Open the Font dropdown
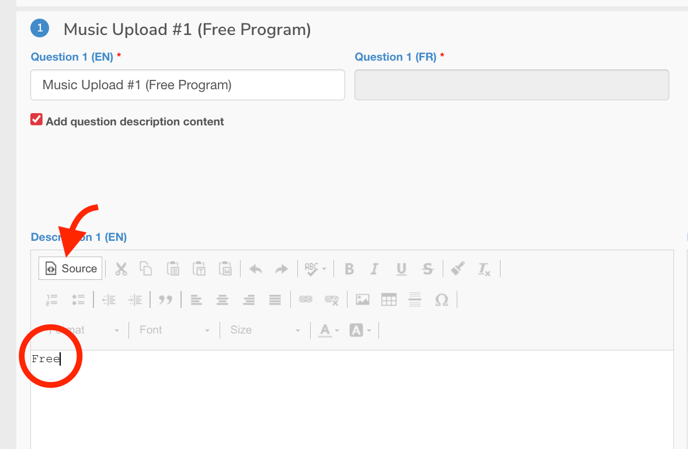Screen dimensions: 688x449 click(x=174, y=330)
